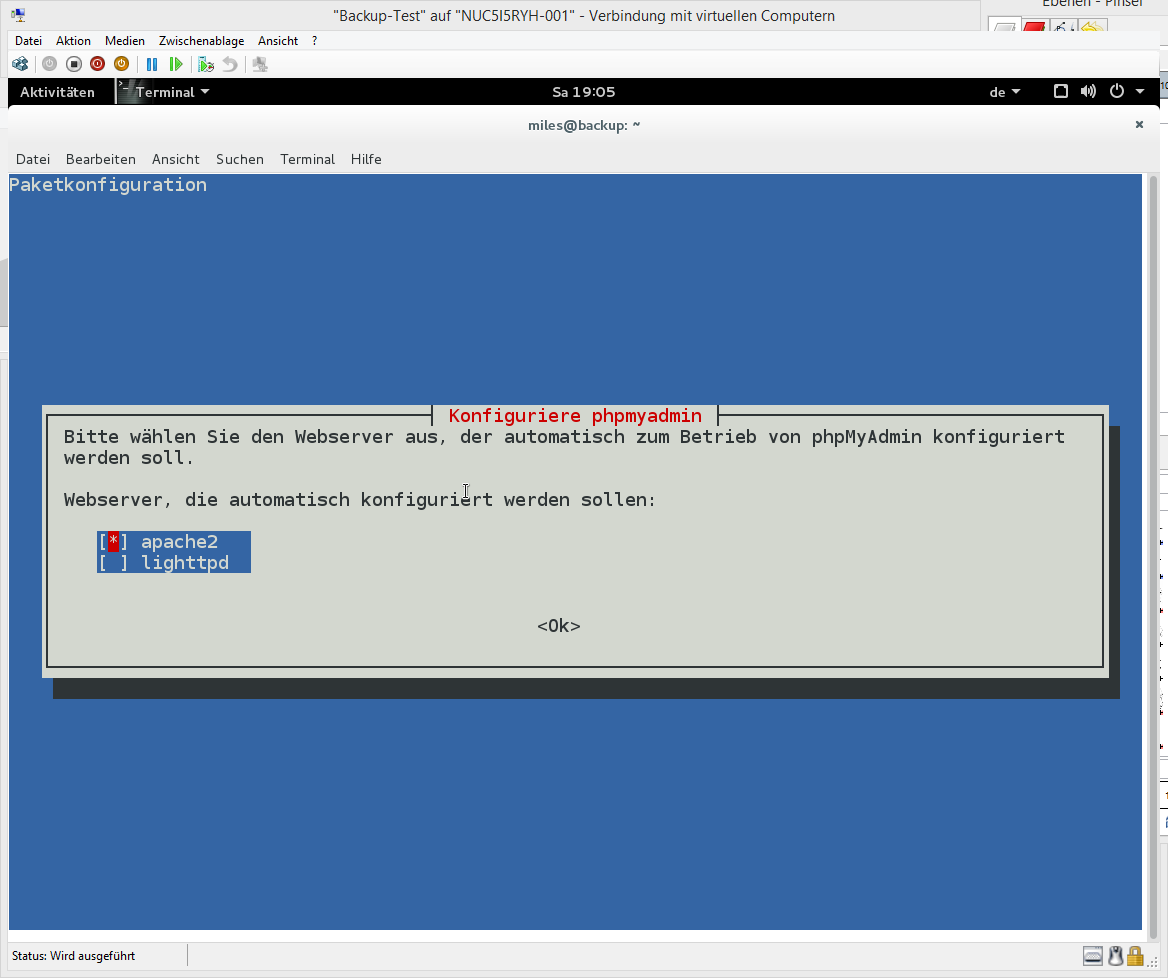1168x978 pixels.
Task: Close the miles@backup terminal window
Action: pos(1139,124)
